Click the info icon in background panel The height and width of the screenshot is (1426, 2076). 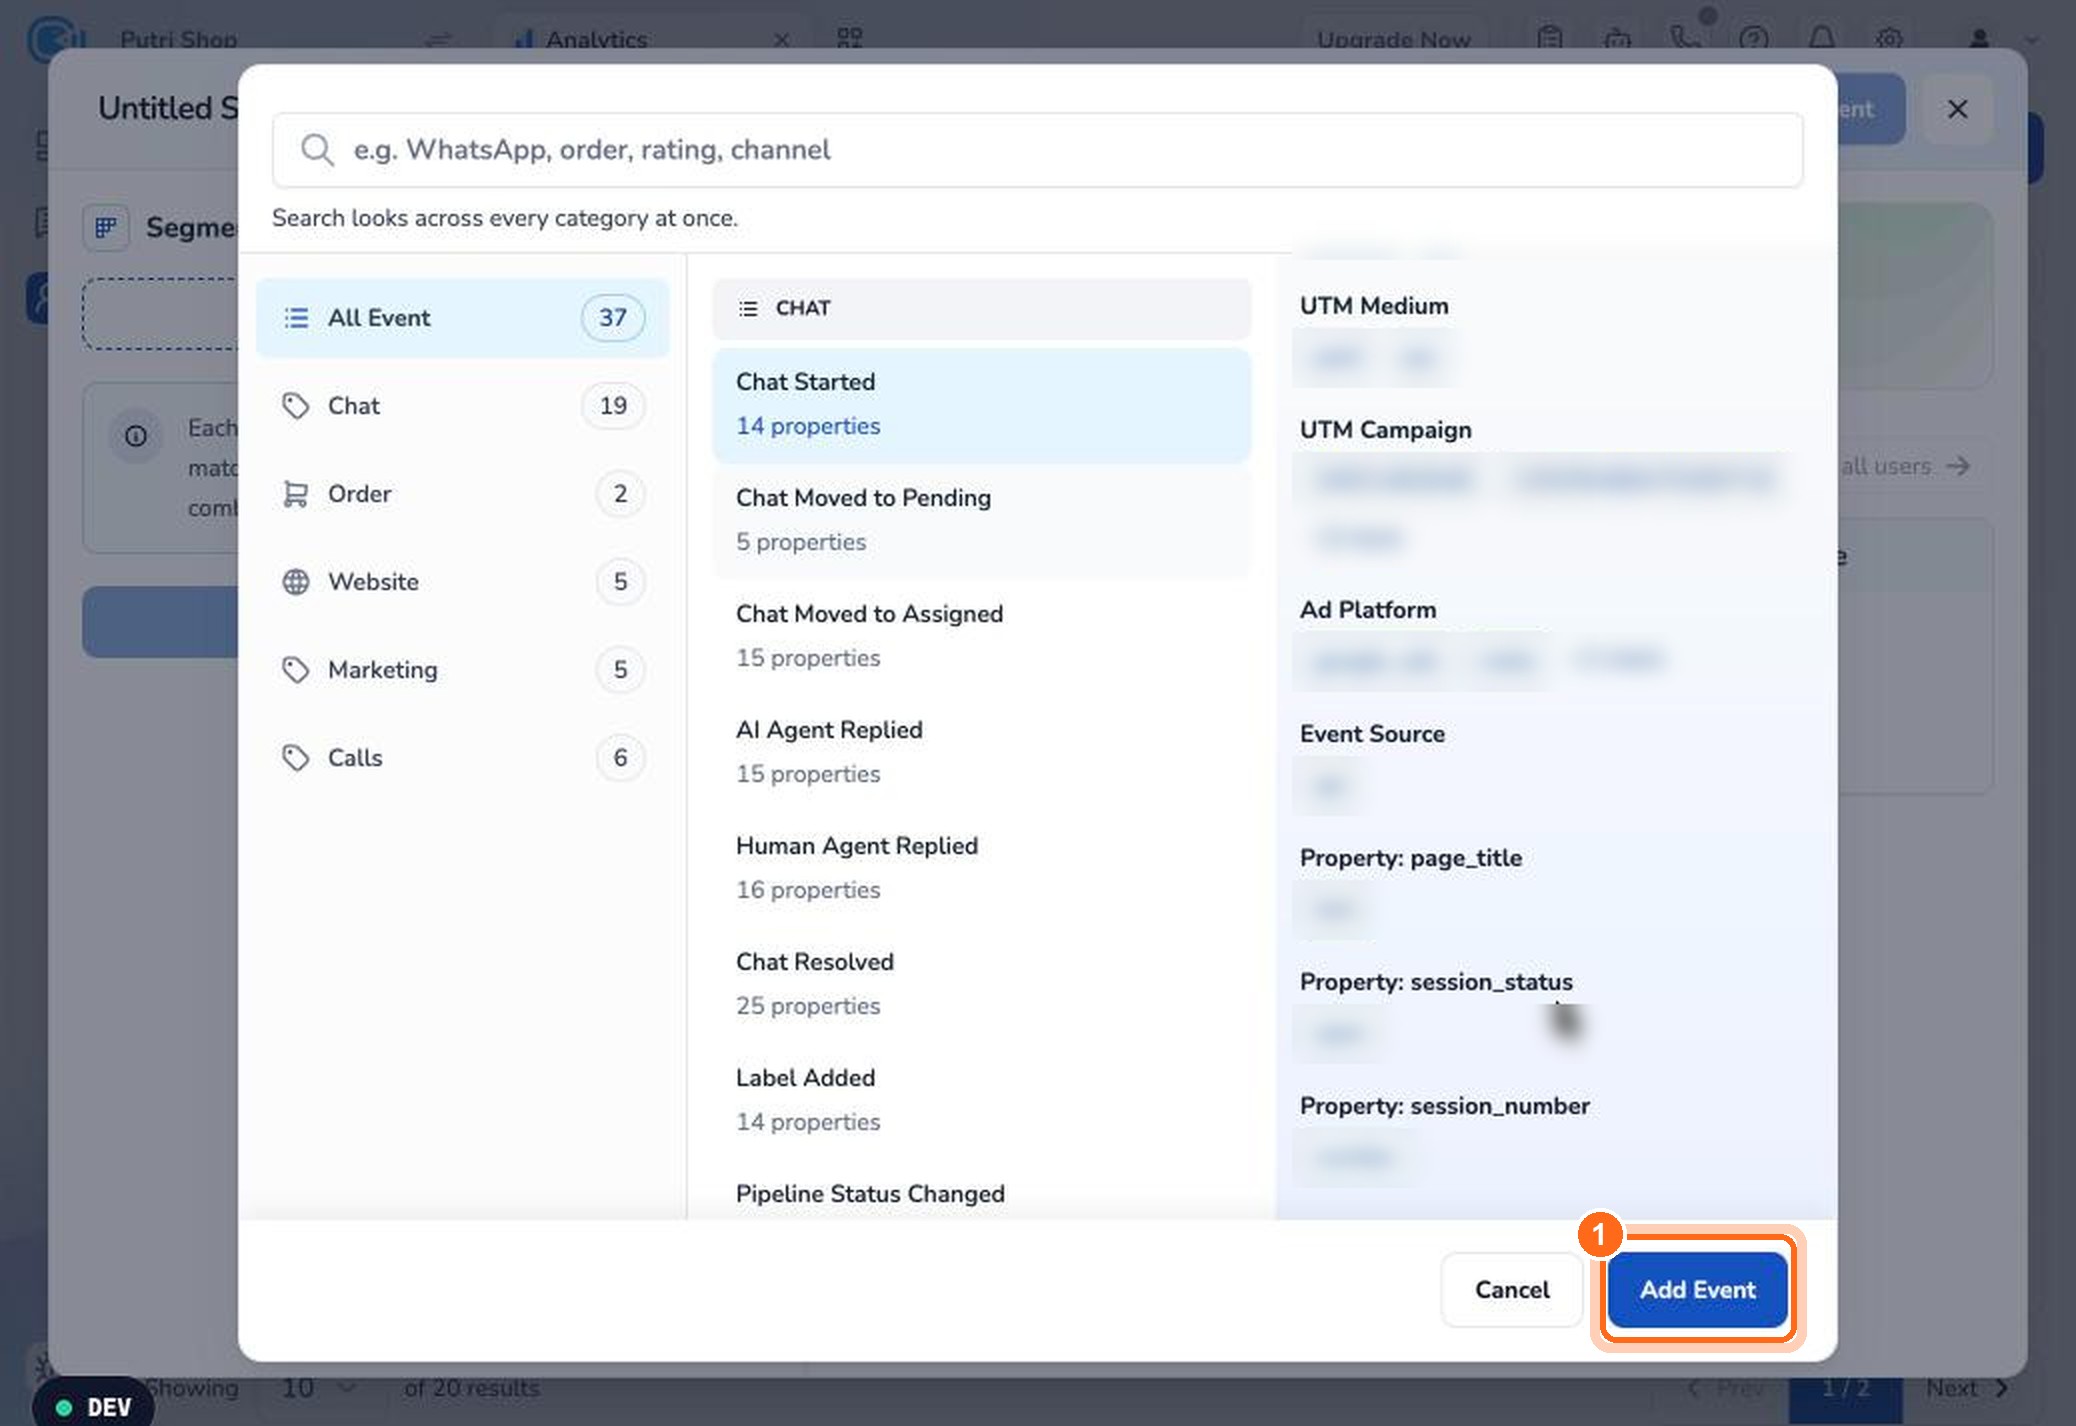click(136, 436)
